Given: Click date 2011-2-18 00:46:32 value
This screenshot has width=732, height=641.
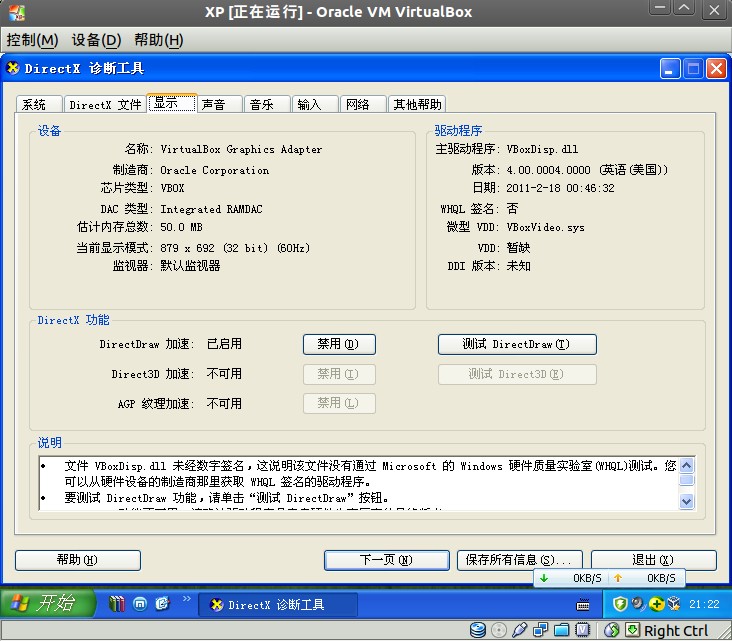Looking at the screenshot, I should [x=560, y=188].
